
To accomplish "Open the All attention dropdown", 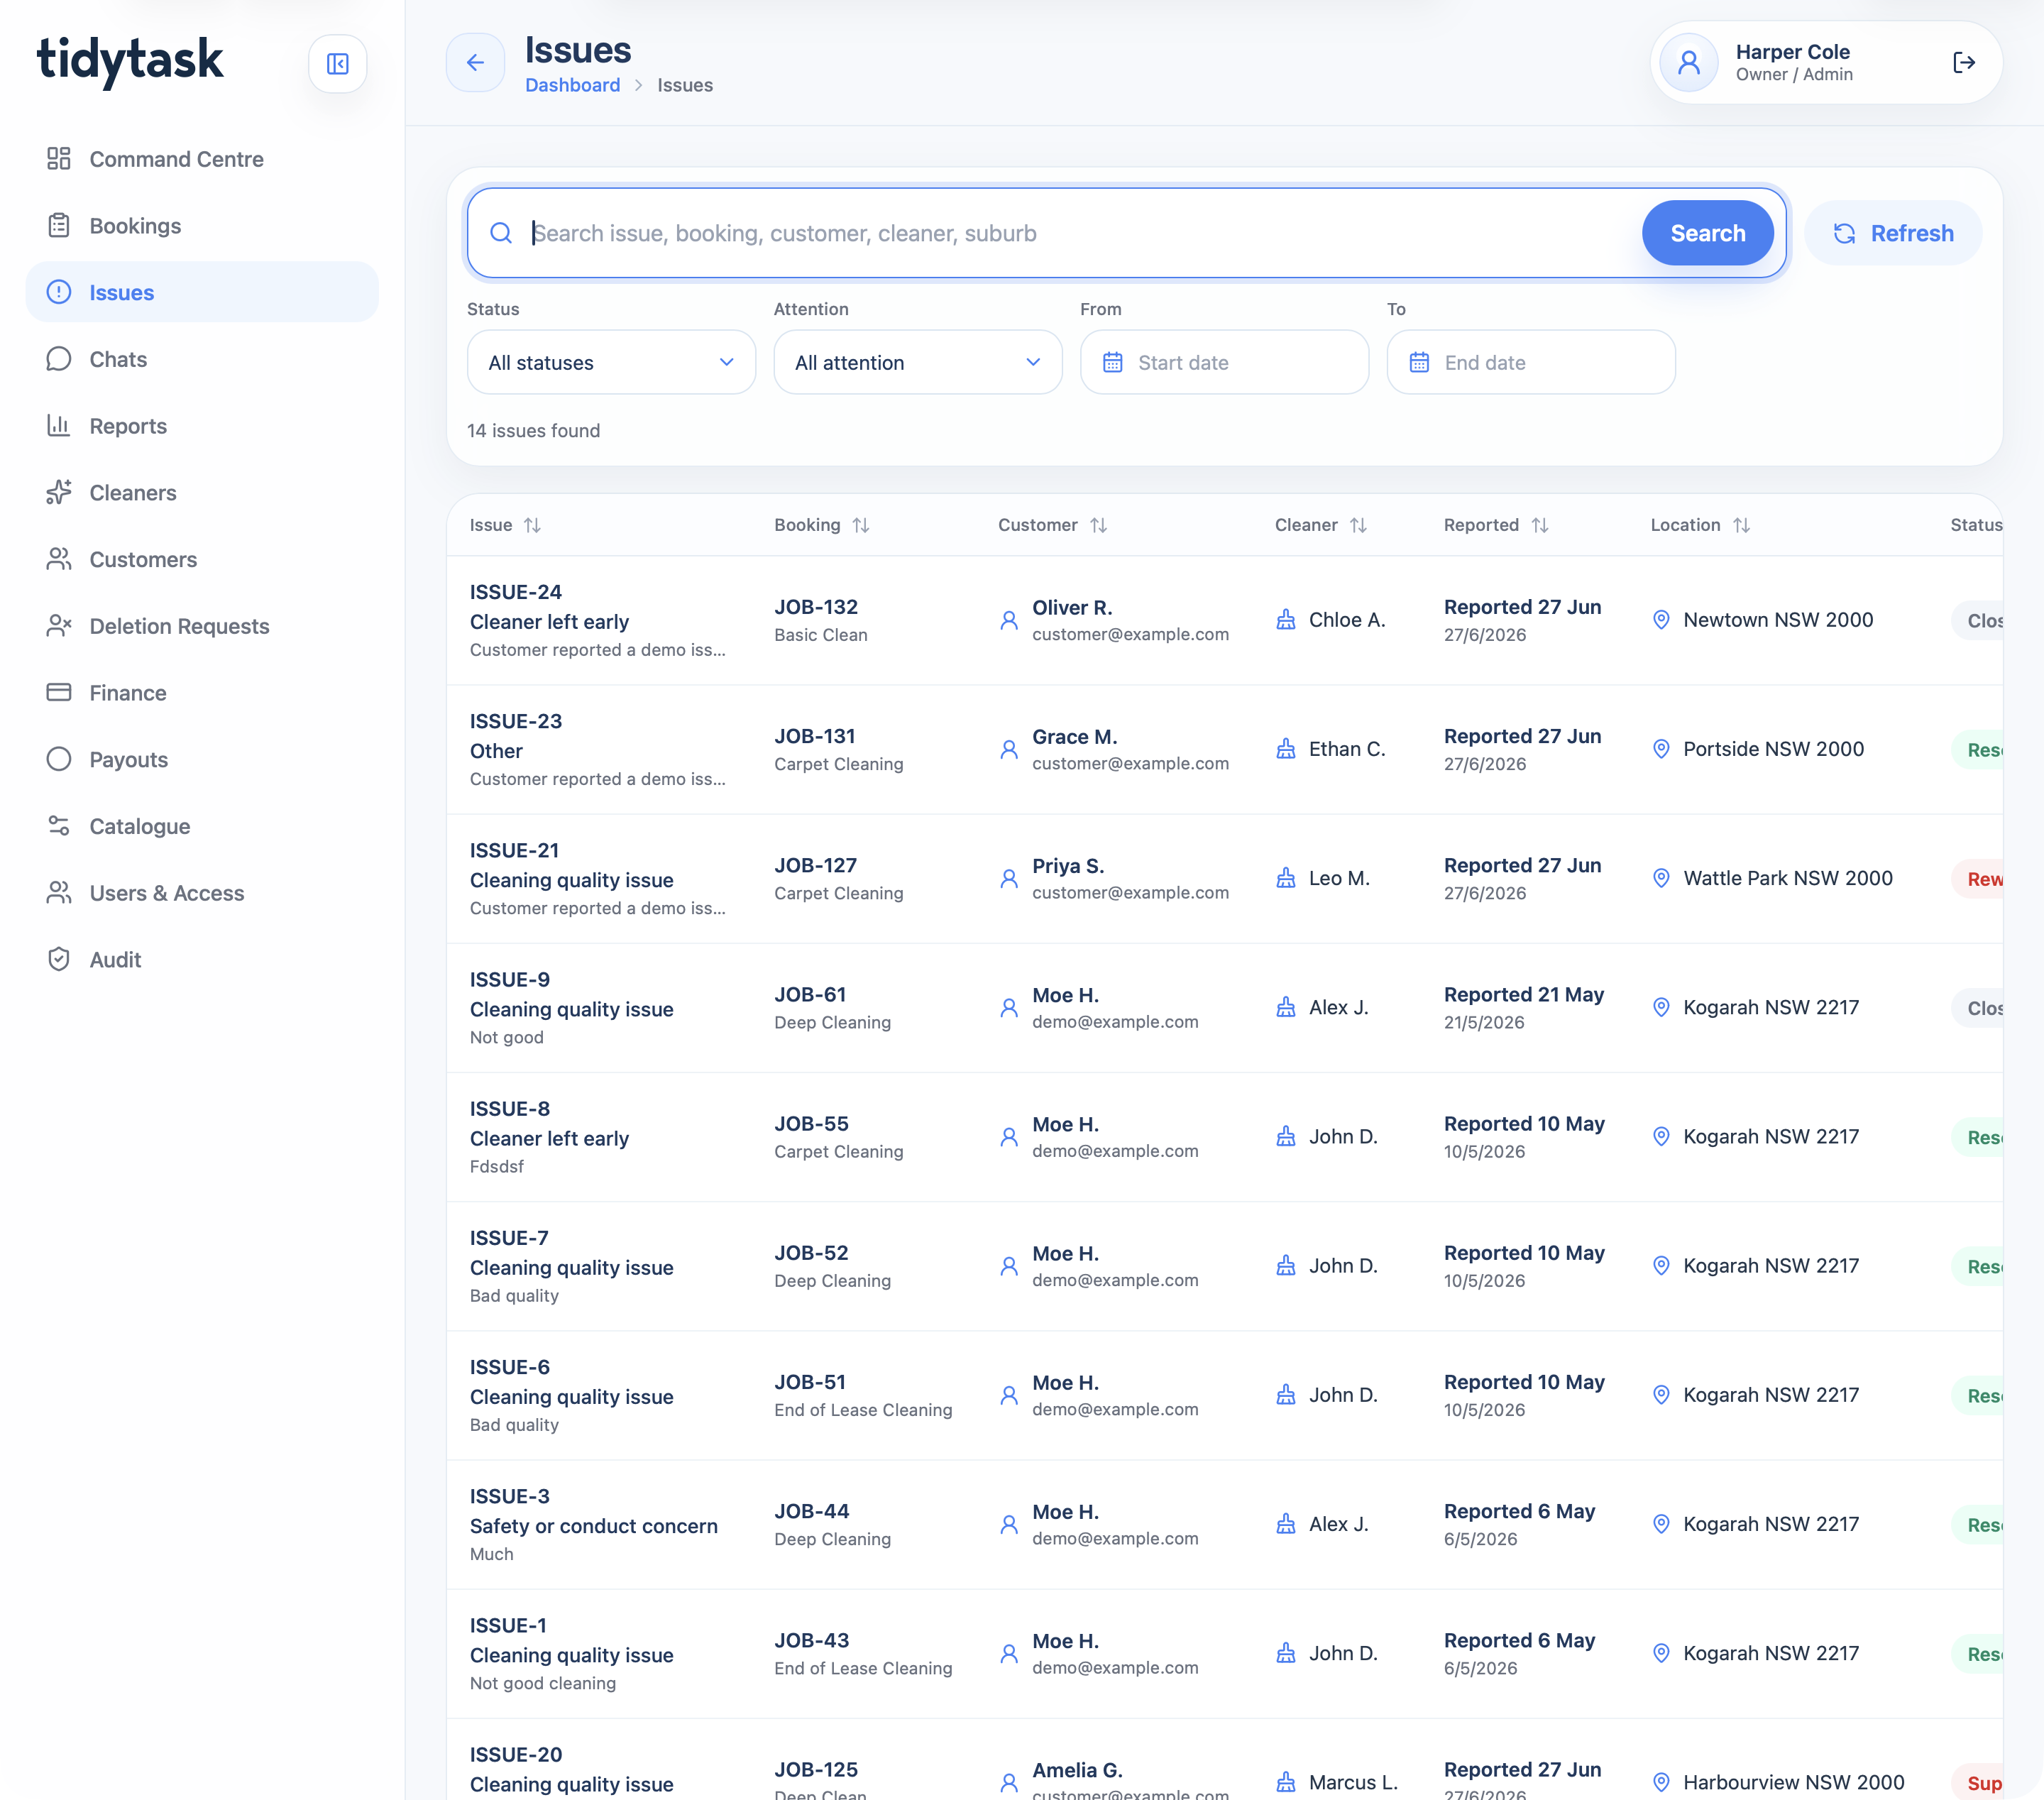I will coord(917,362).
